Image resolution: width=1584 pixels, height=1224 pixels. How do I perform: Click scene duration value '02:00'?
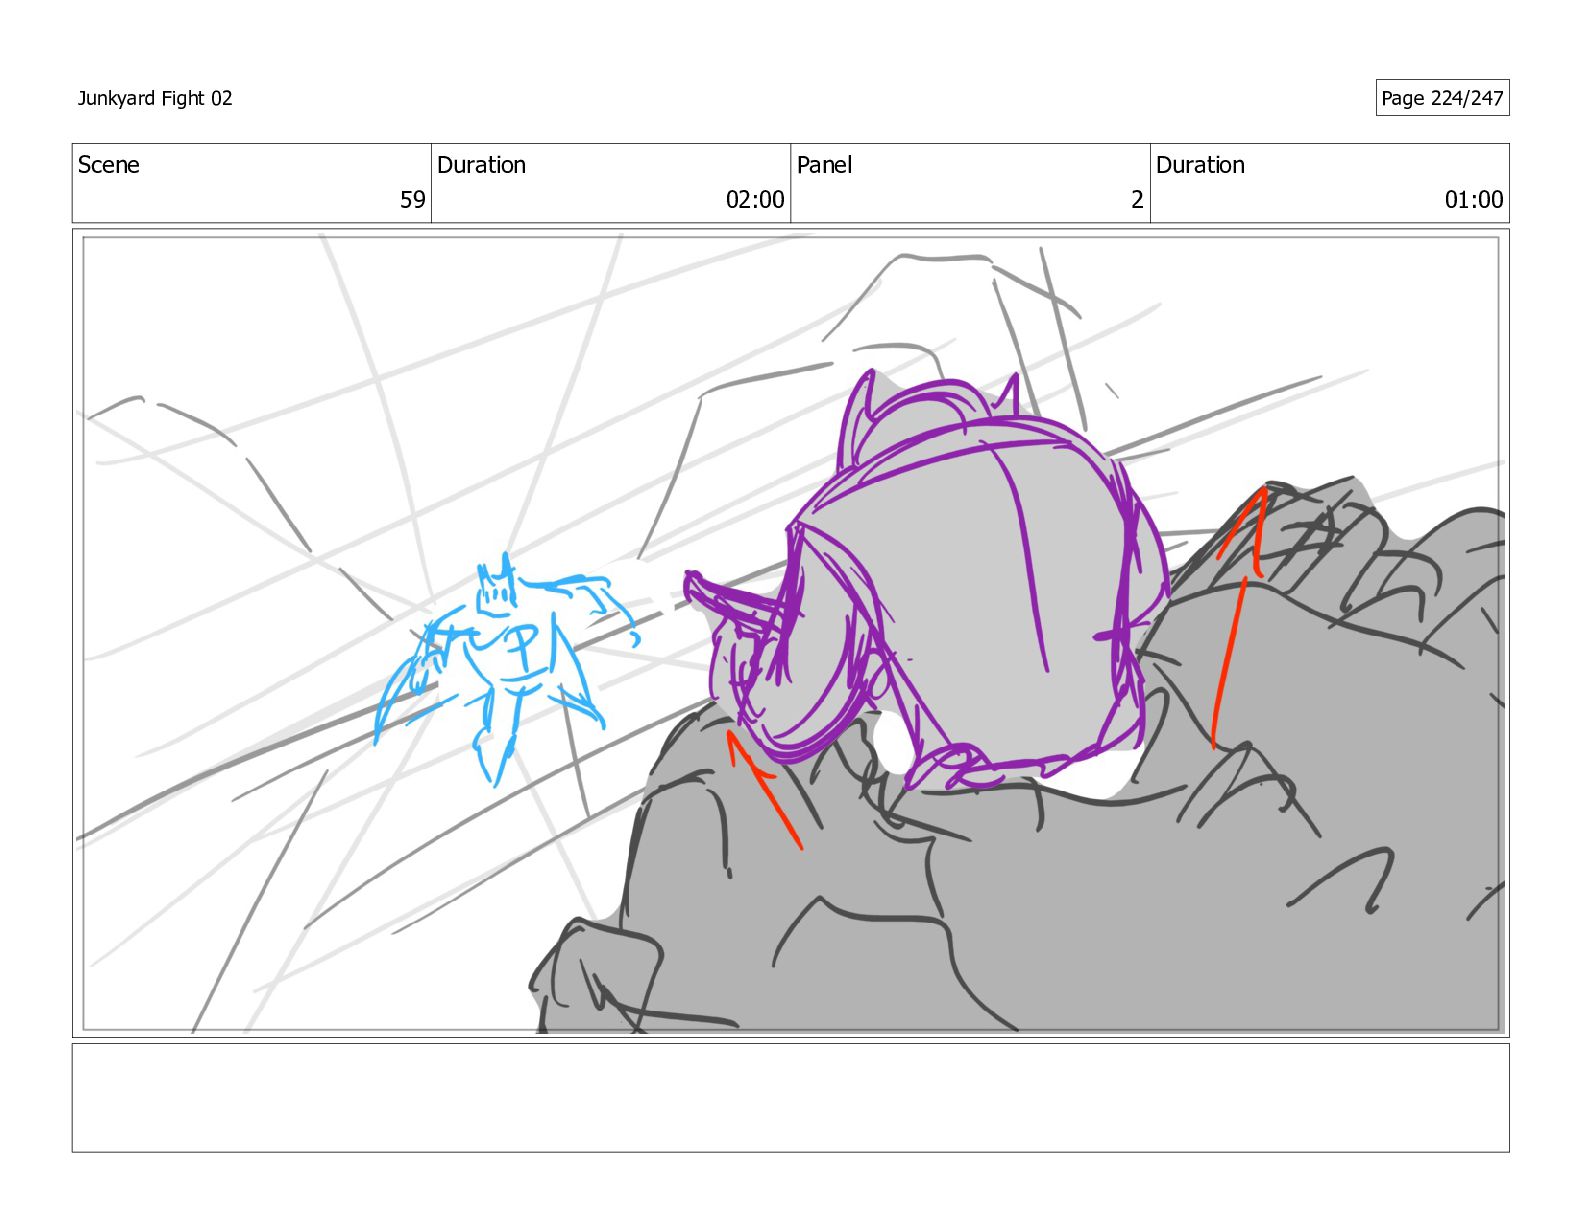tap(755, 200)
